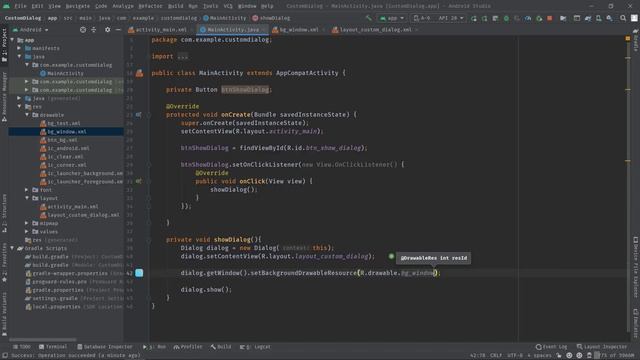
Task: Click the Profile app icon in toolbar
Action: 528,18
